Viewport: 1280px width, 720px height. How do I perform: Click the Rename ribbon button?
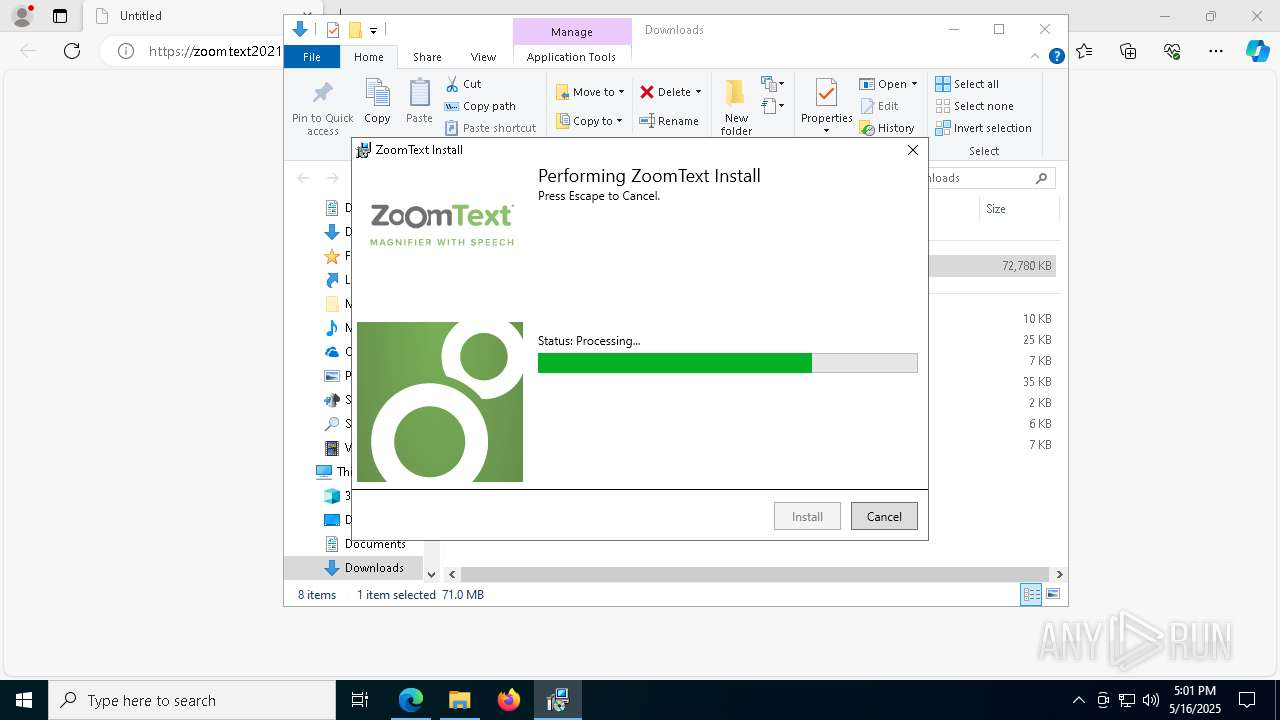click(669, 121)
